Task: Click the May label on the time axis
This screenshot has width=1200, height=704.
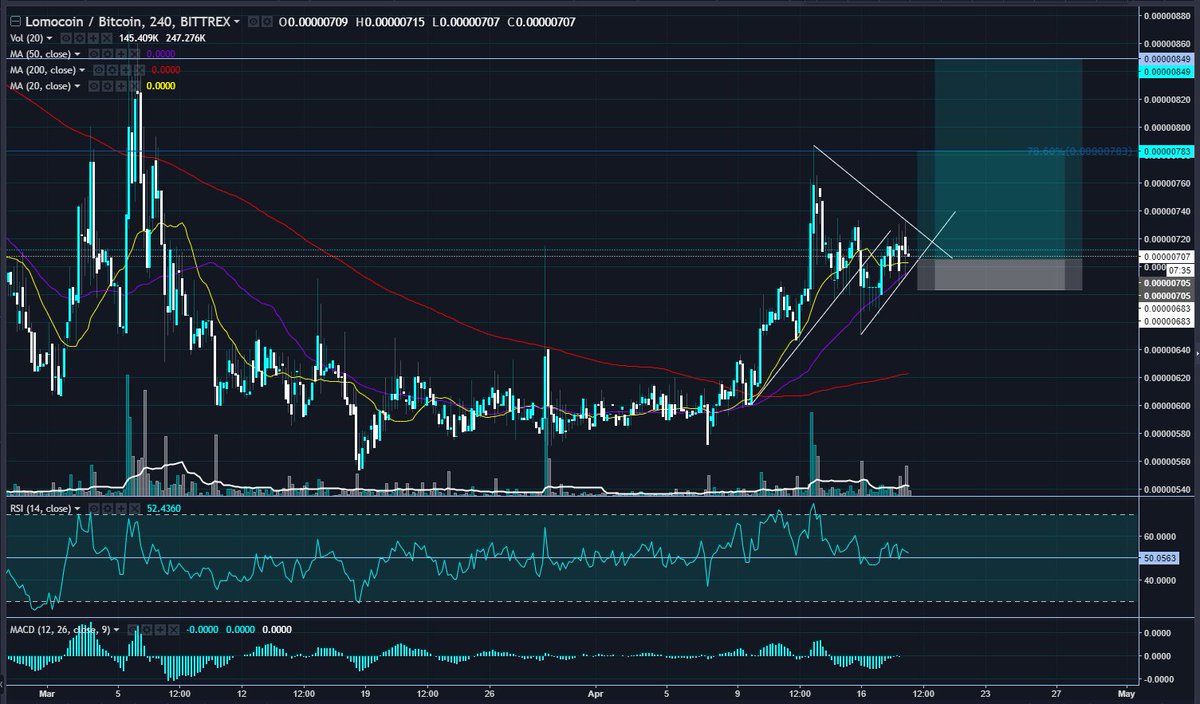Action: (x=1127, y=691)
